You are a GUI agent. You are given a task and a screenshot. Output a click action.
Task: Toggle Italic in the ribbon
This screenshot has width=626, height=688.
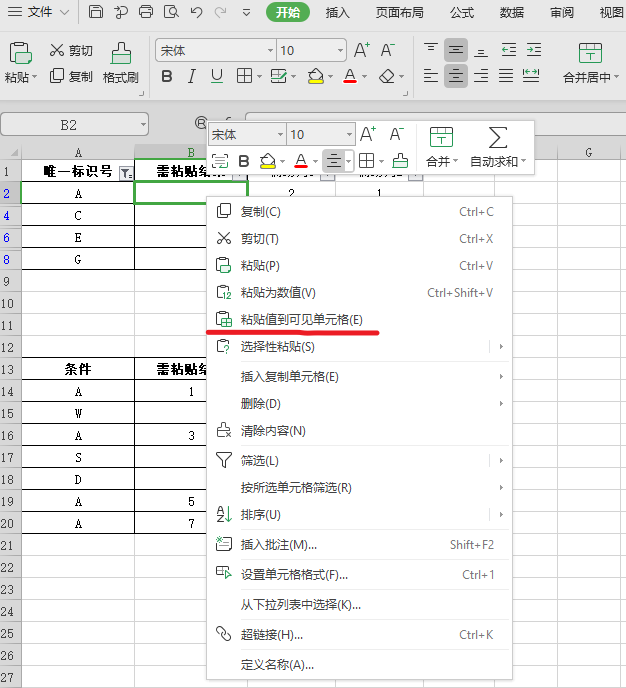click(x=192, y=76)
